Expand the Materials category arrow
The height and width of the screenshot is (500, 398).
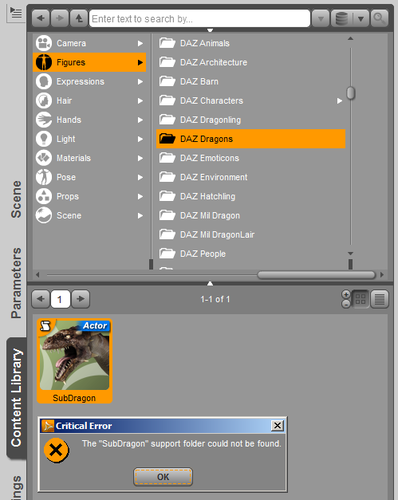click(140, 158)
